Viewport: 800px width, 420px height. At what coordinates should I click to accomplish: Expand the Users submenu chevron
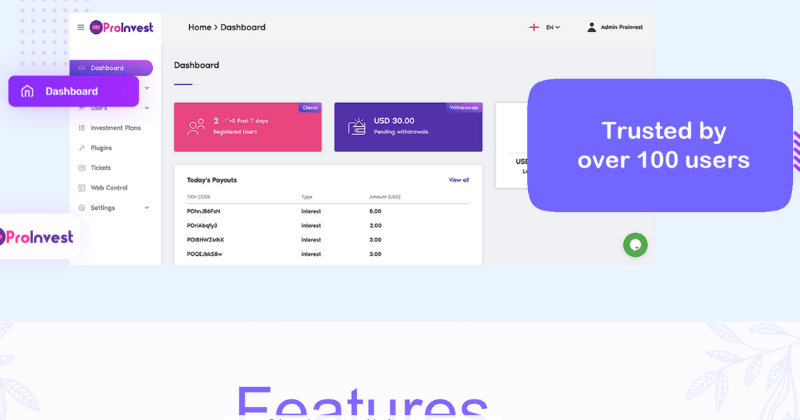pyautogui.click(x=147, y=108)
